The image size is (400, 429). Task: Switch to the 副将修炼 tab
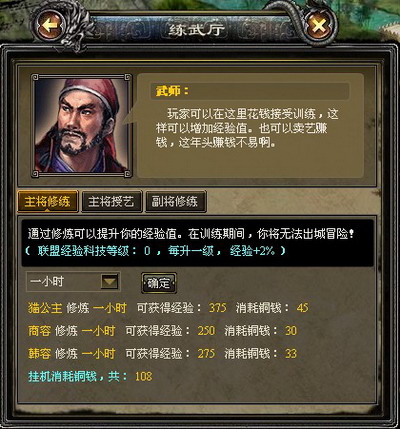pos(175,202)
